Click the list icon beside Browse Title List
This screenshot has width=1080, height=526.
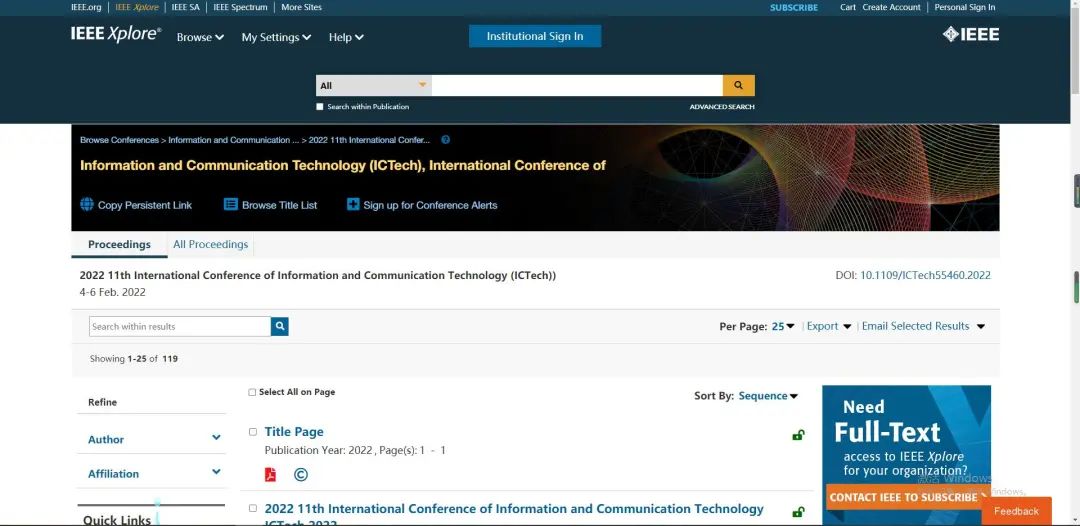[231, 204]
